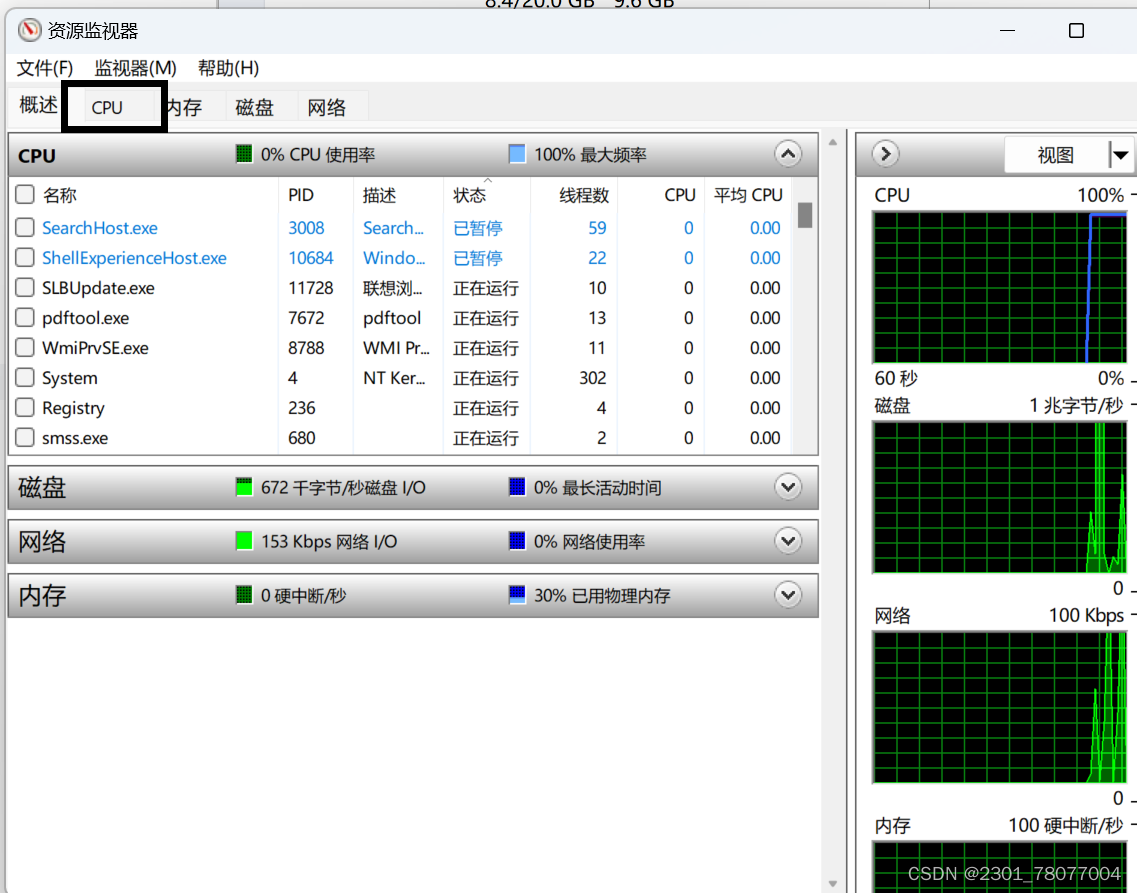Select the SearchHost.exe process name
The height and width of the screenshot is (893, 1137).
pyautogui.click(x=99, y=228)
